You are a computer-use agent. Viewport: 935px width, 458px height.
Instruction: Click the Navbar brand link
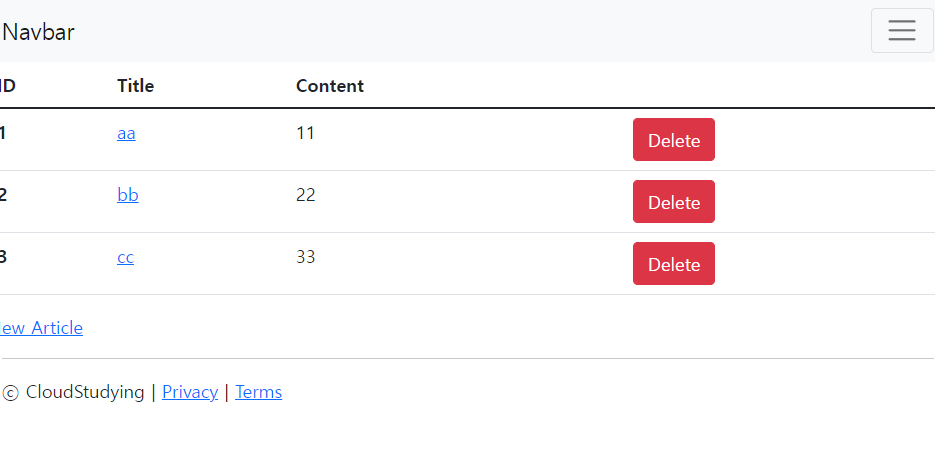click(x=39, y=32)
